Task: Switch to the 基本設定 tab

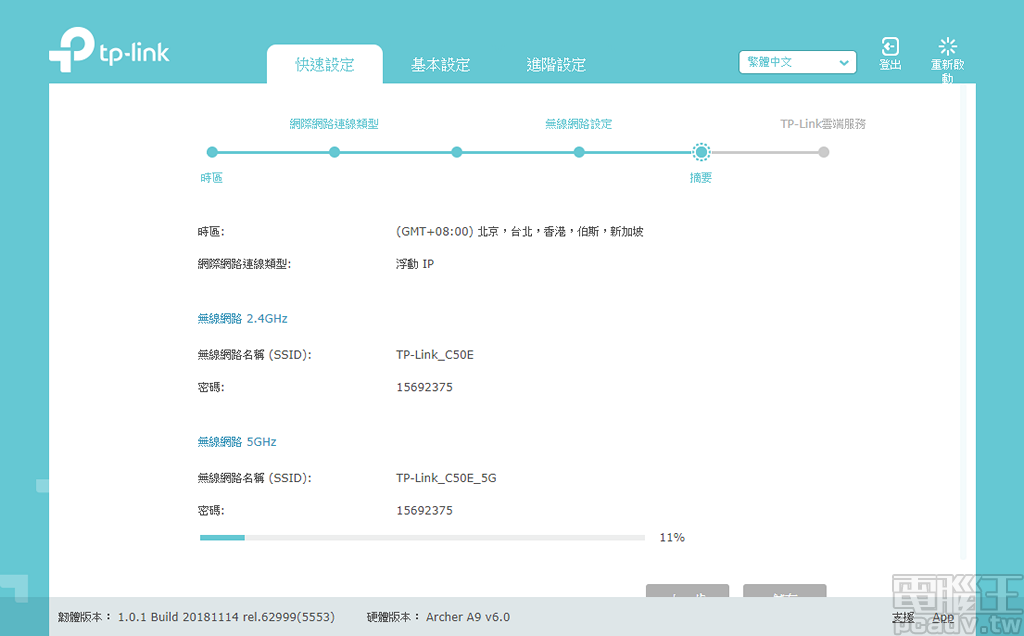Action: coord(440,63)
